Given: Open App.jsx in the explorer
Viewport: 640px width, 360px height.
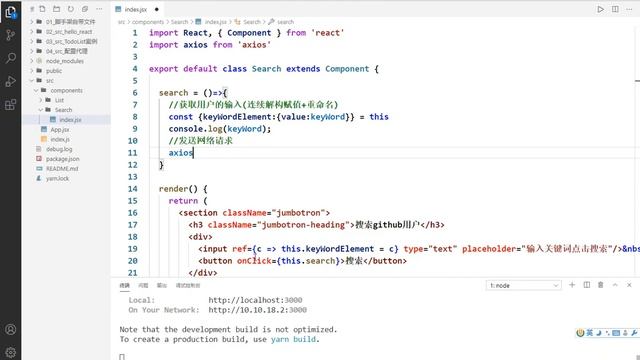Looking at the screenshot, I should click(x=60, y=129).
